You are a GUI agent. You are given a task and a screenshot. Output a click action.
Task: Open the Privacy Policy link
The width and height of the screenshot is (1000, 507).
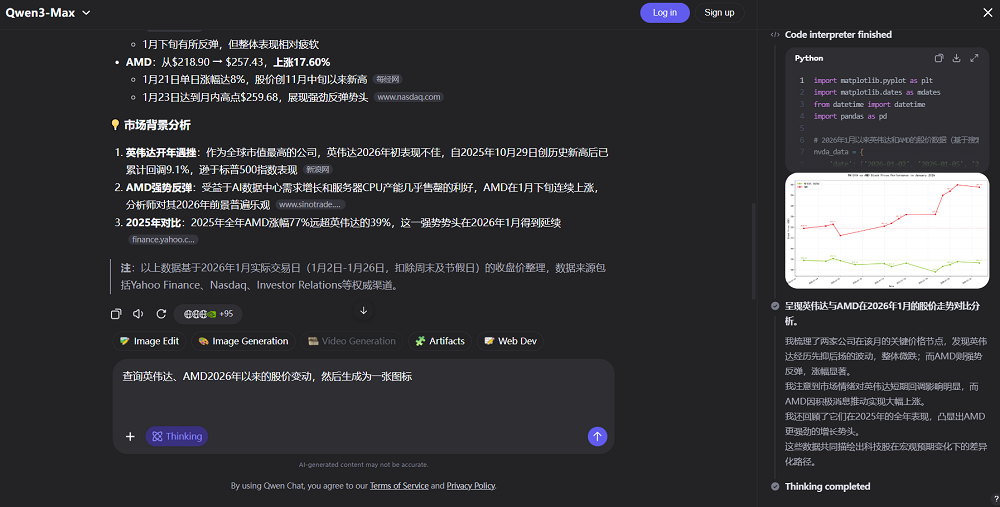pos(471,486)
